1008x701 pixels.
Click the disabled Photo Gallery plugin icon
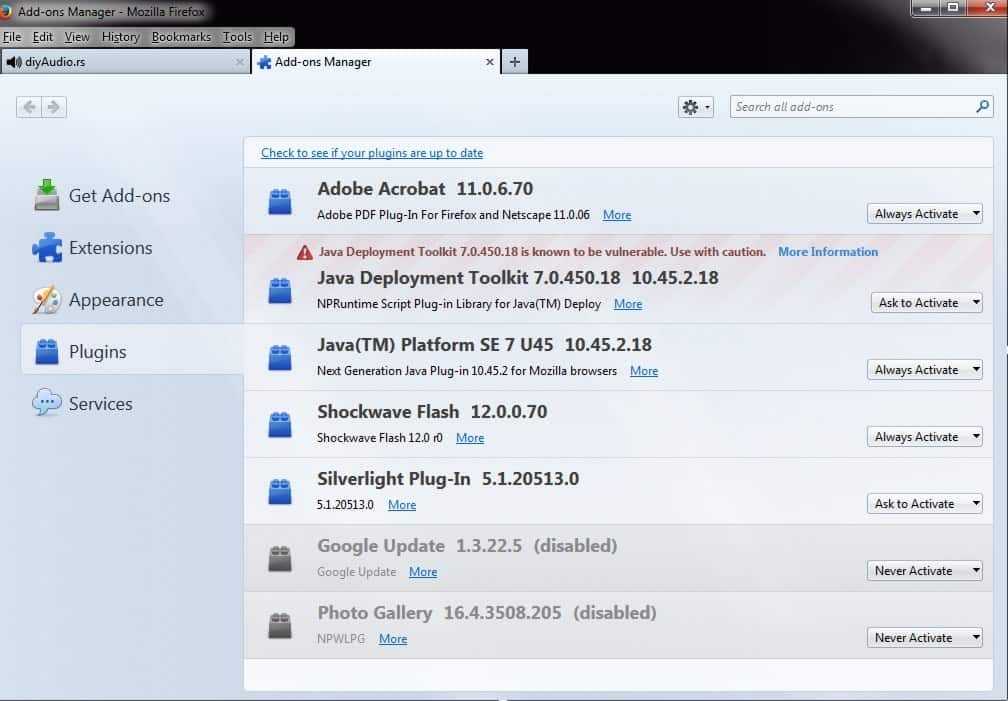(280, 626)
